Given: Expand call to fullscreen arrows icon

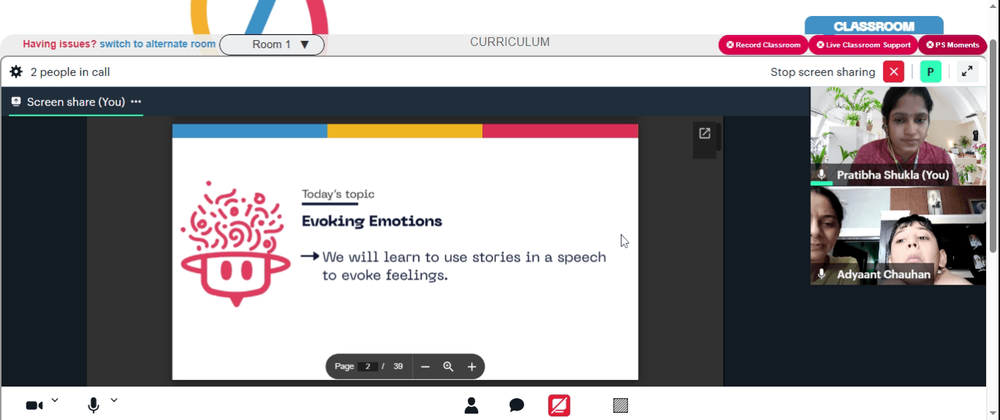Looking at the screenshot, I should point(967,72).
